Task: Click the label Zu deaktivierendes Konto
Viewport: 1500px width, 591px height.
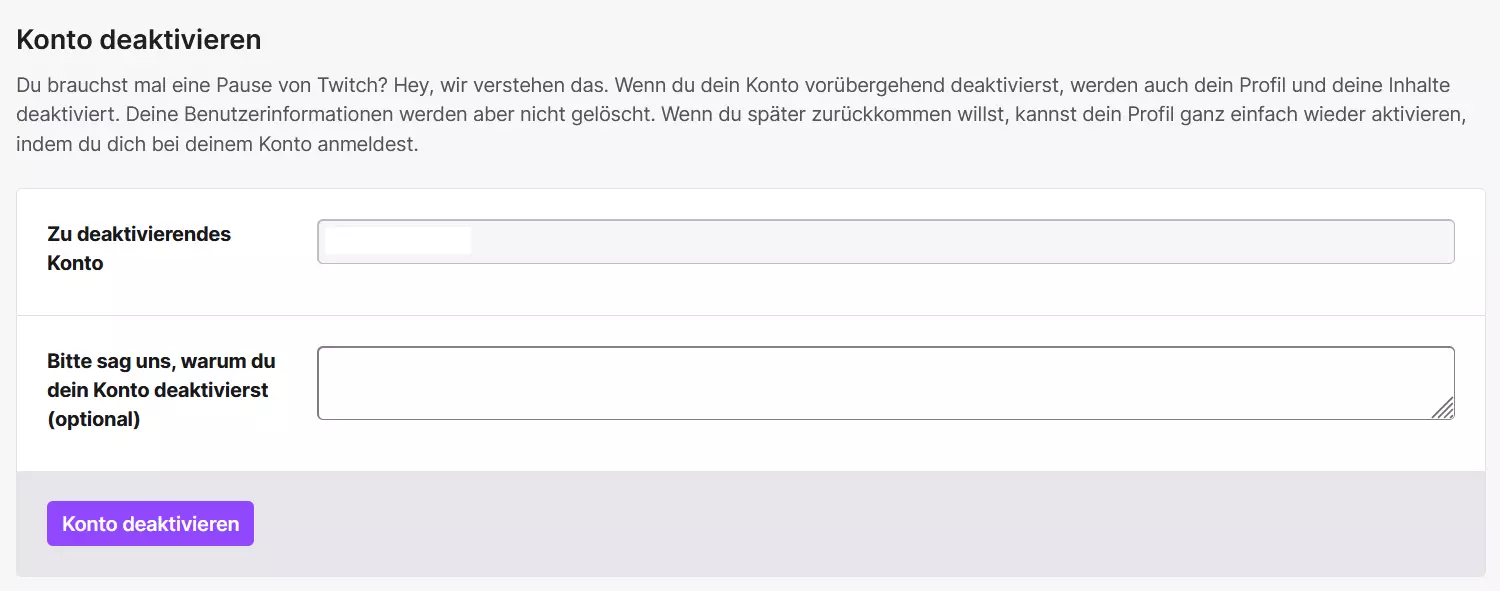Action: (x=139, y=248)
